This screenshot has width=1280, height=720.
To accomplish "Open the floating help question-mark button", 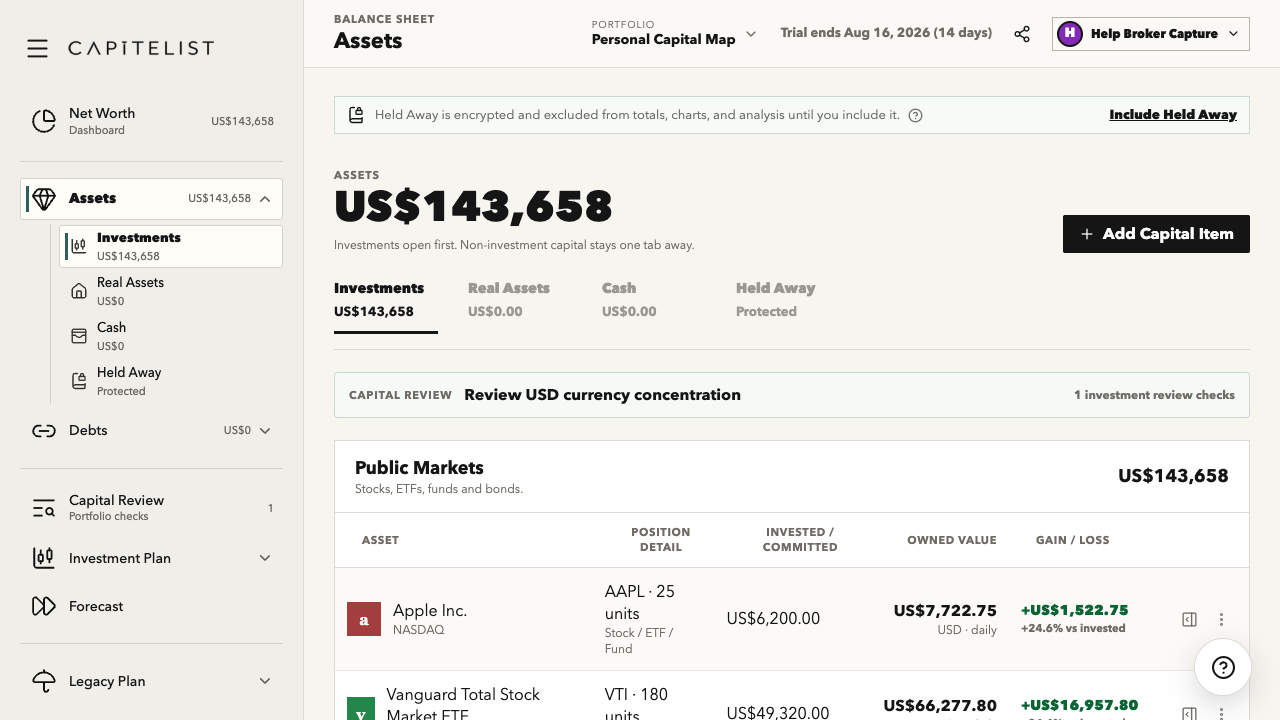I will point(1223,667).
